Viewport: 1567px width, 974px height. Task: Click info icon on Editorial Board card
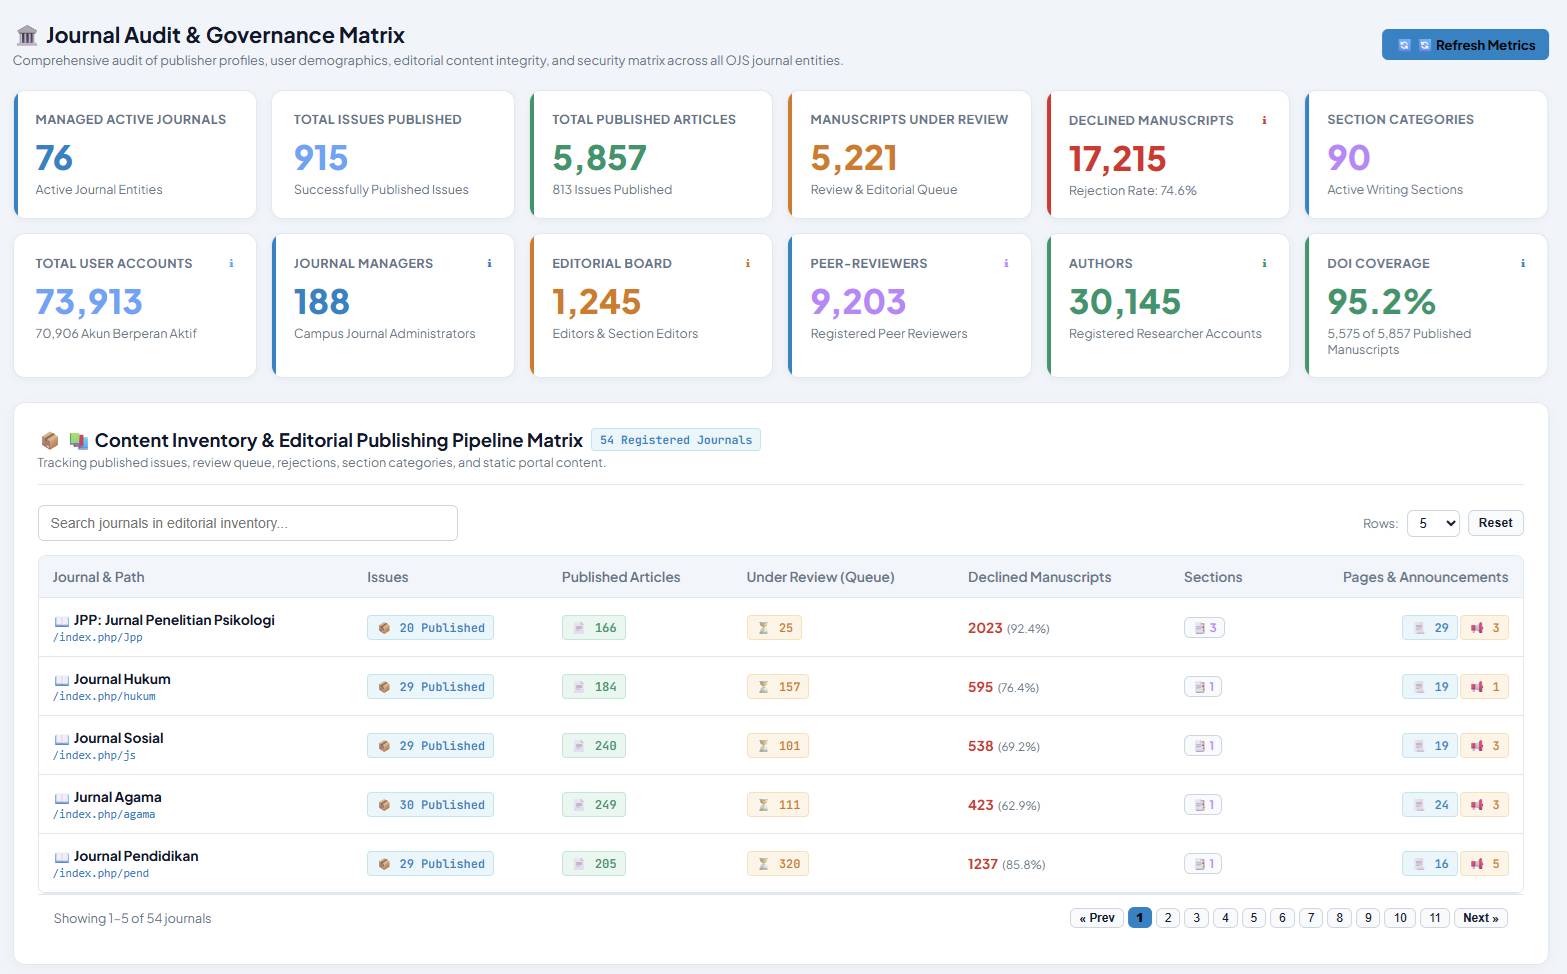[x=747, y=264]
